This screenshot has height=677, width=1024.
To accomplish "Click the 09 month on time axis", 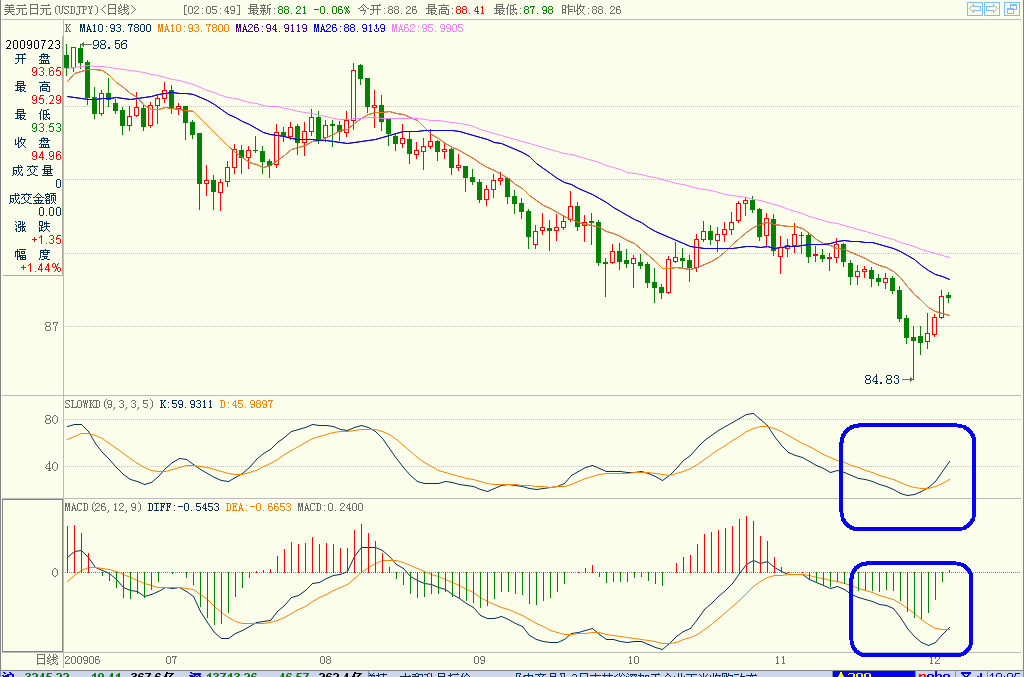I will 479,660.
